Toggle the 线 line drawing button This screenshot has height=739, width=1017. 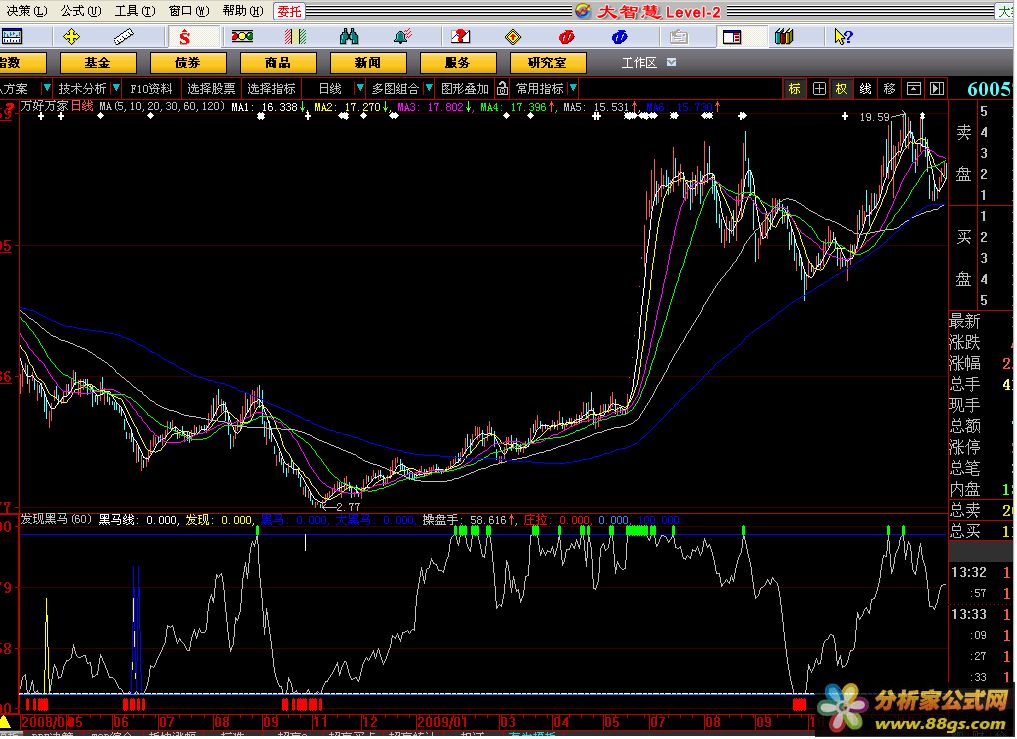[865, 89]
